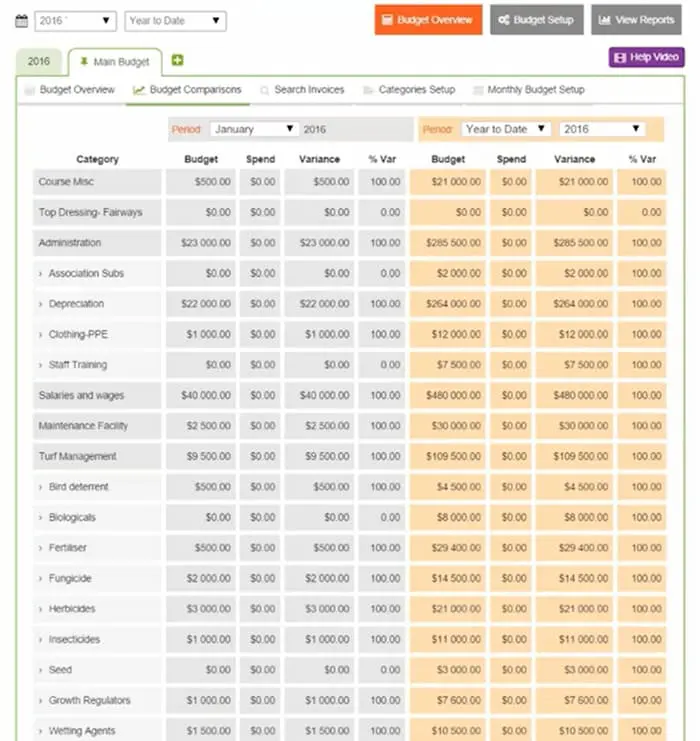Select the Turf Management category
Viewport: 700px width, 741px height.
click(x=97, y=457)
